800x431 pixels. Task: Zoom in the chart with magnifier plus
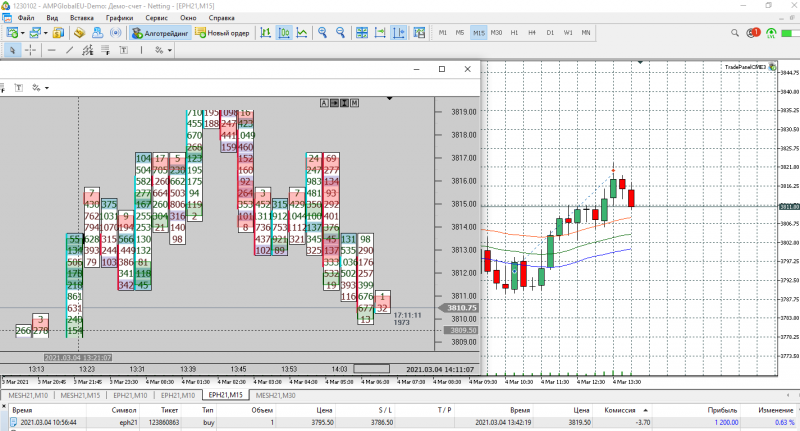click(x=322, y=33)
